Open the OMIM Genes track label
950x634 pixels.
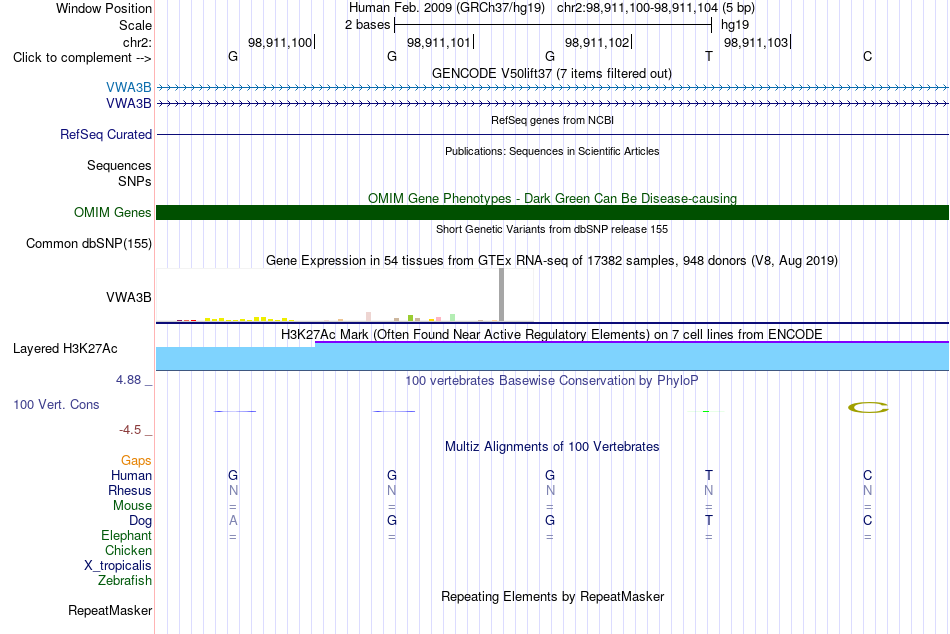(112, 213)
